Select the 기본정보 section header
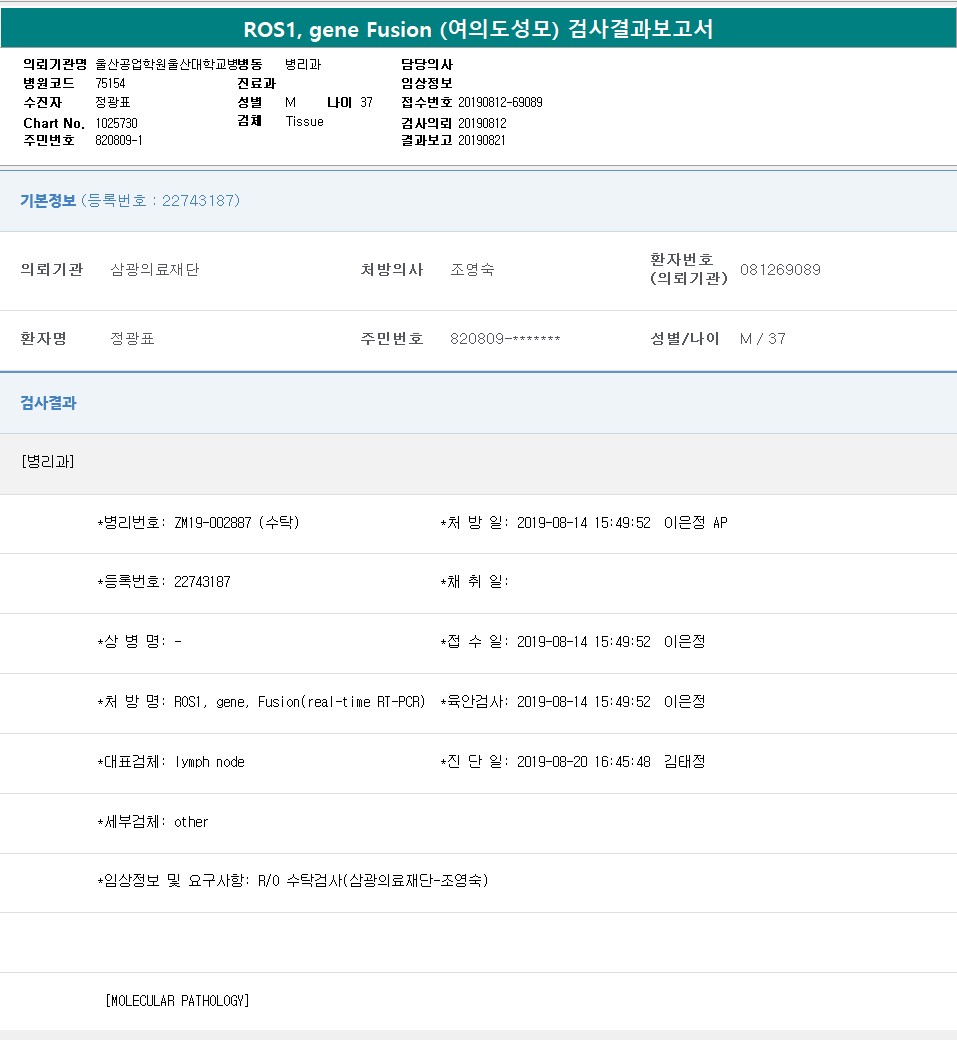 point(48,201)
